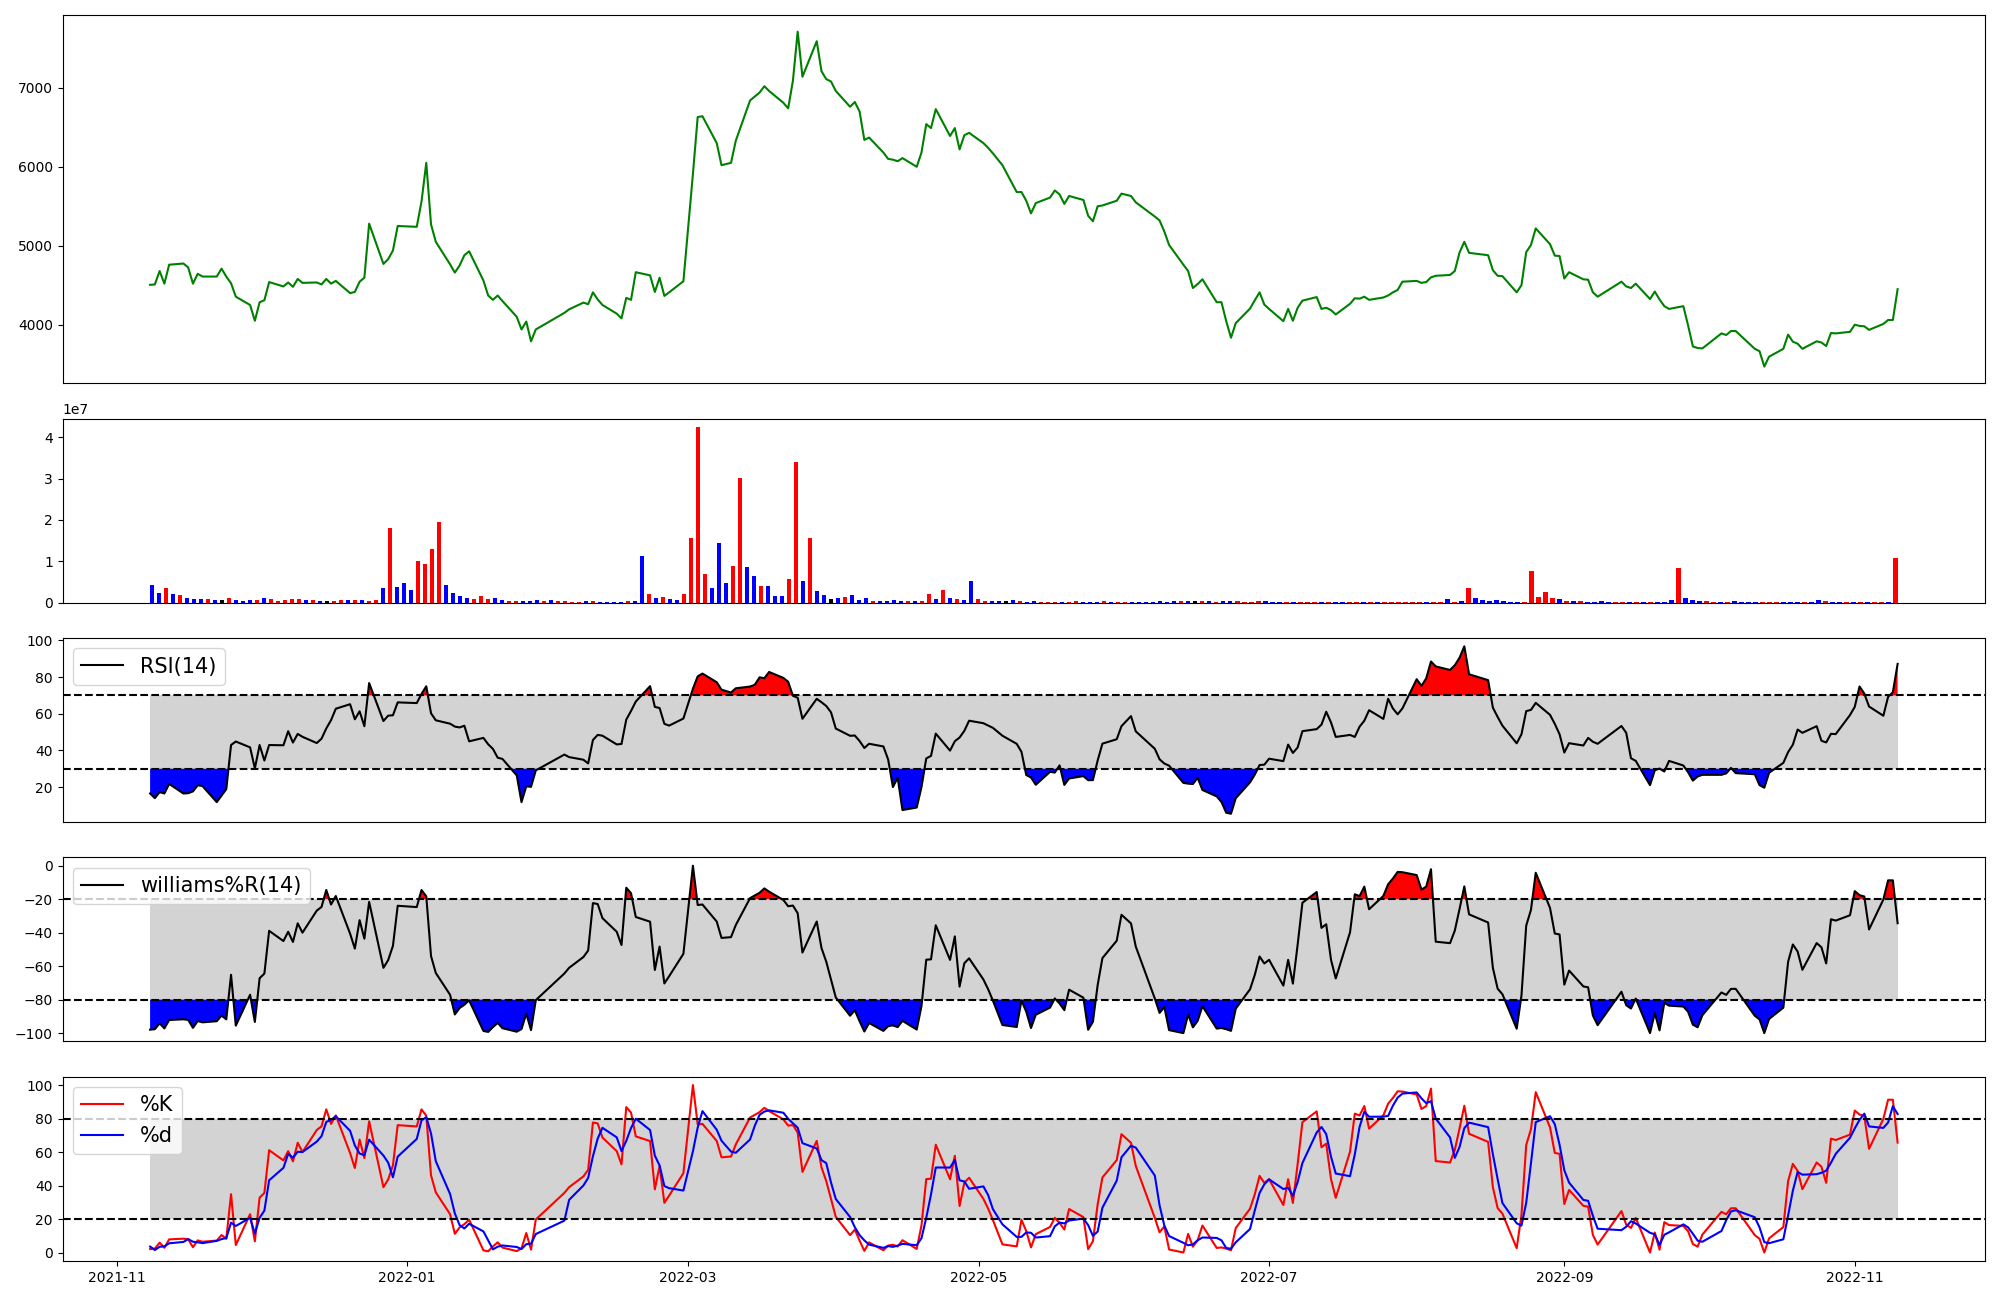
Task: Click the 2022-07 x-axis date label
Action: point(1268,1277)
